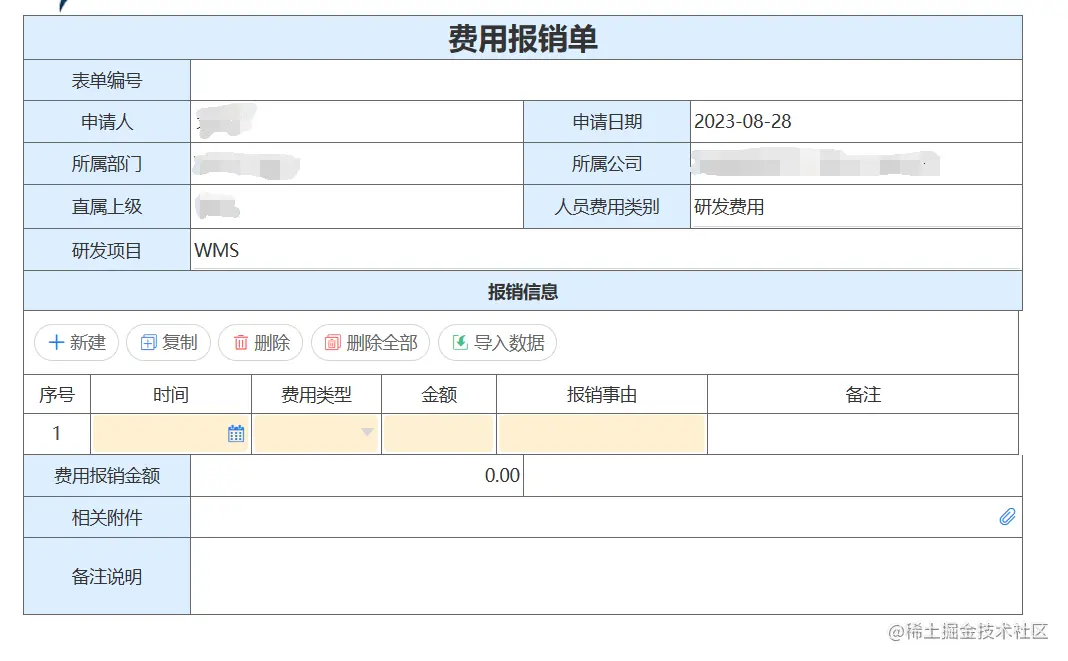This screenshot has width=1068, height=661.
Task: Click the 所属公司 value field
Action: point(856,164)
